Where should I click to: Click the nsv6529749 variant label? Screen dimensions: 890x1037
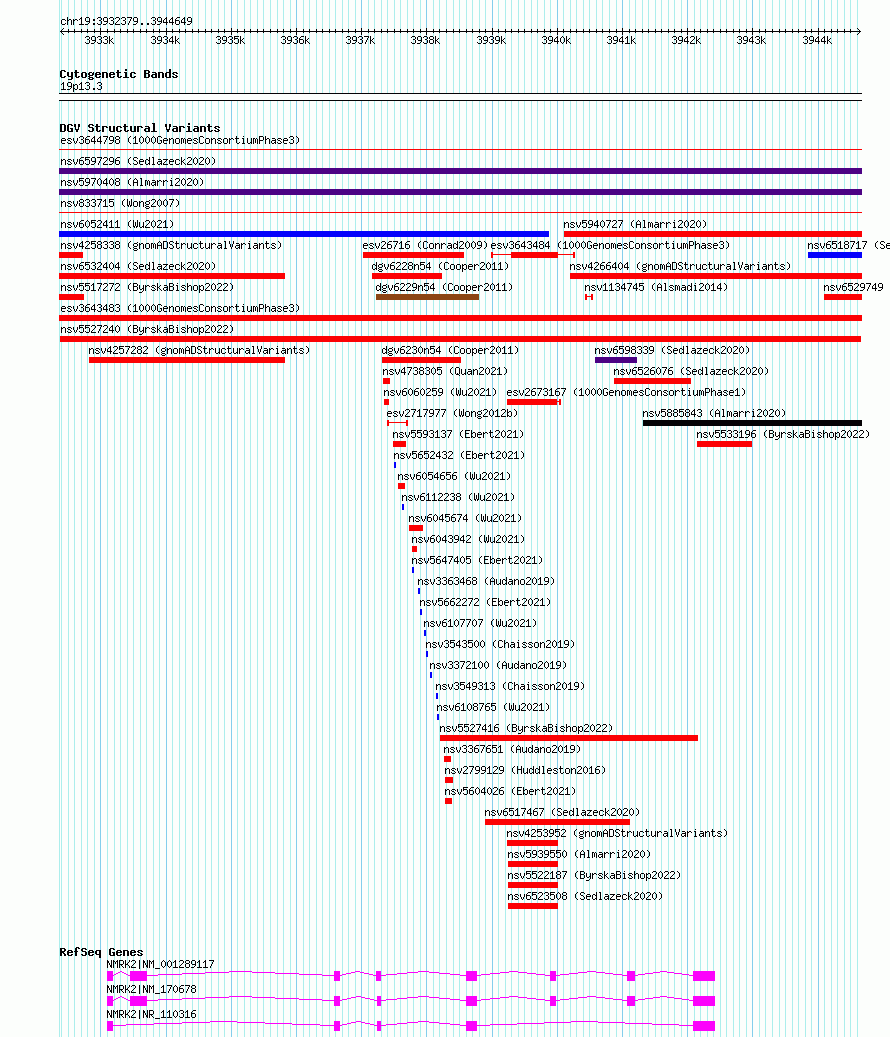(x=853, y=288)
